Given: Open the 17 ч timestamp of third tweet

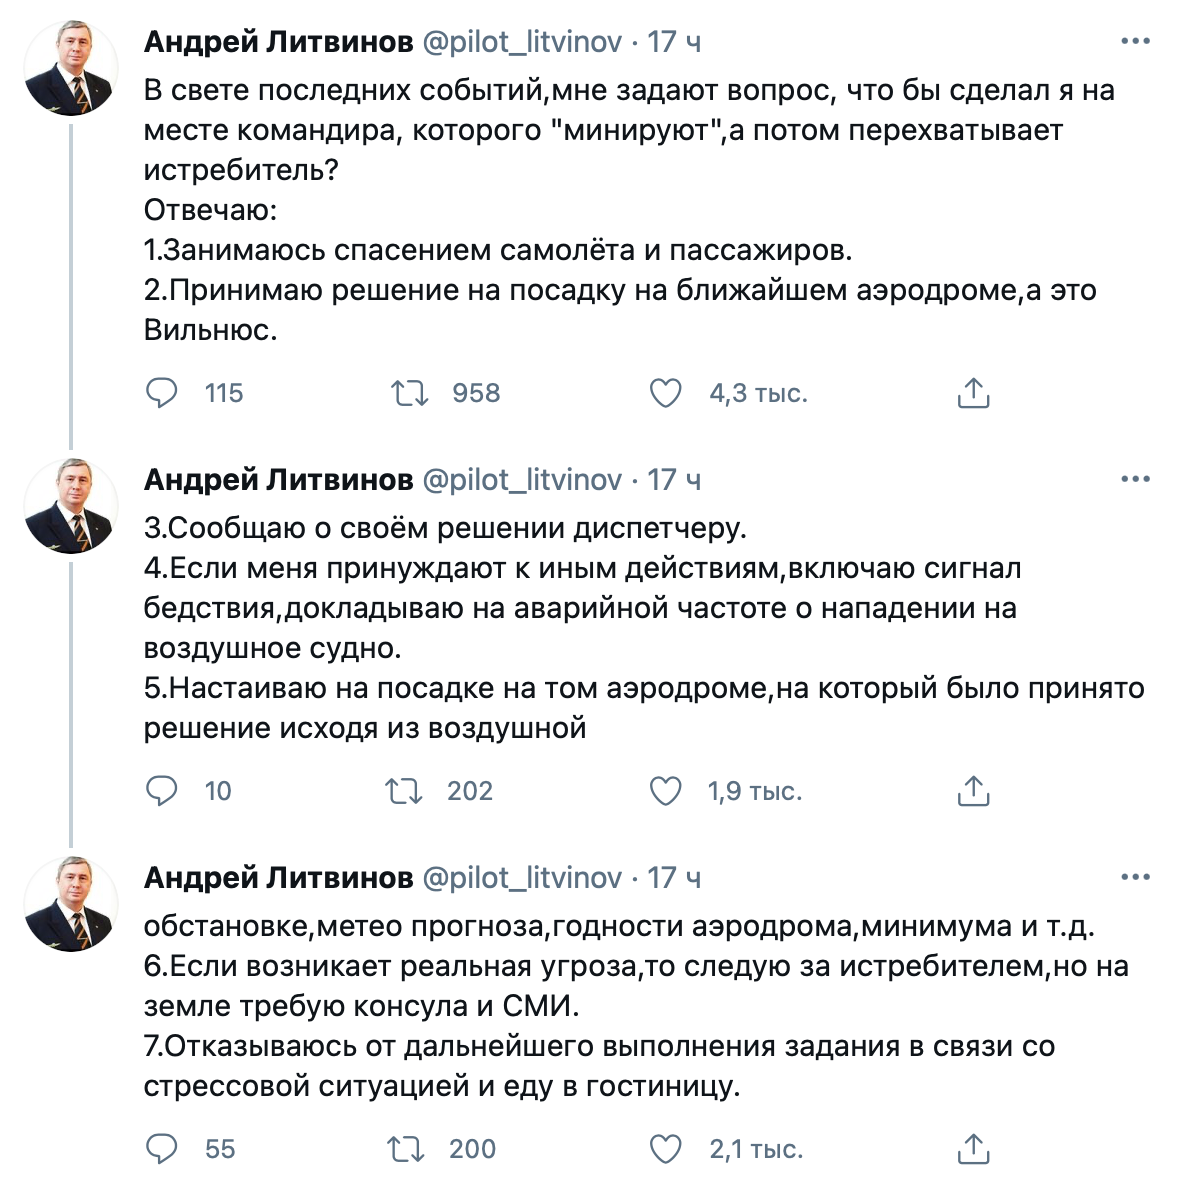Looking at the screenshot, I should click(x=674, y=878).
